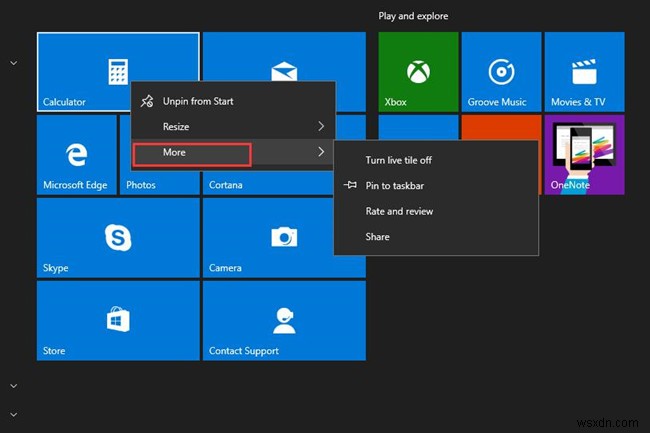Click the OneNote tile label
The height and width of the screenshot is (433, 650).
(570, 185)
